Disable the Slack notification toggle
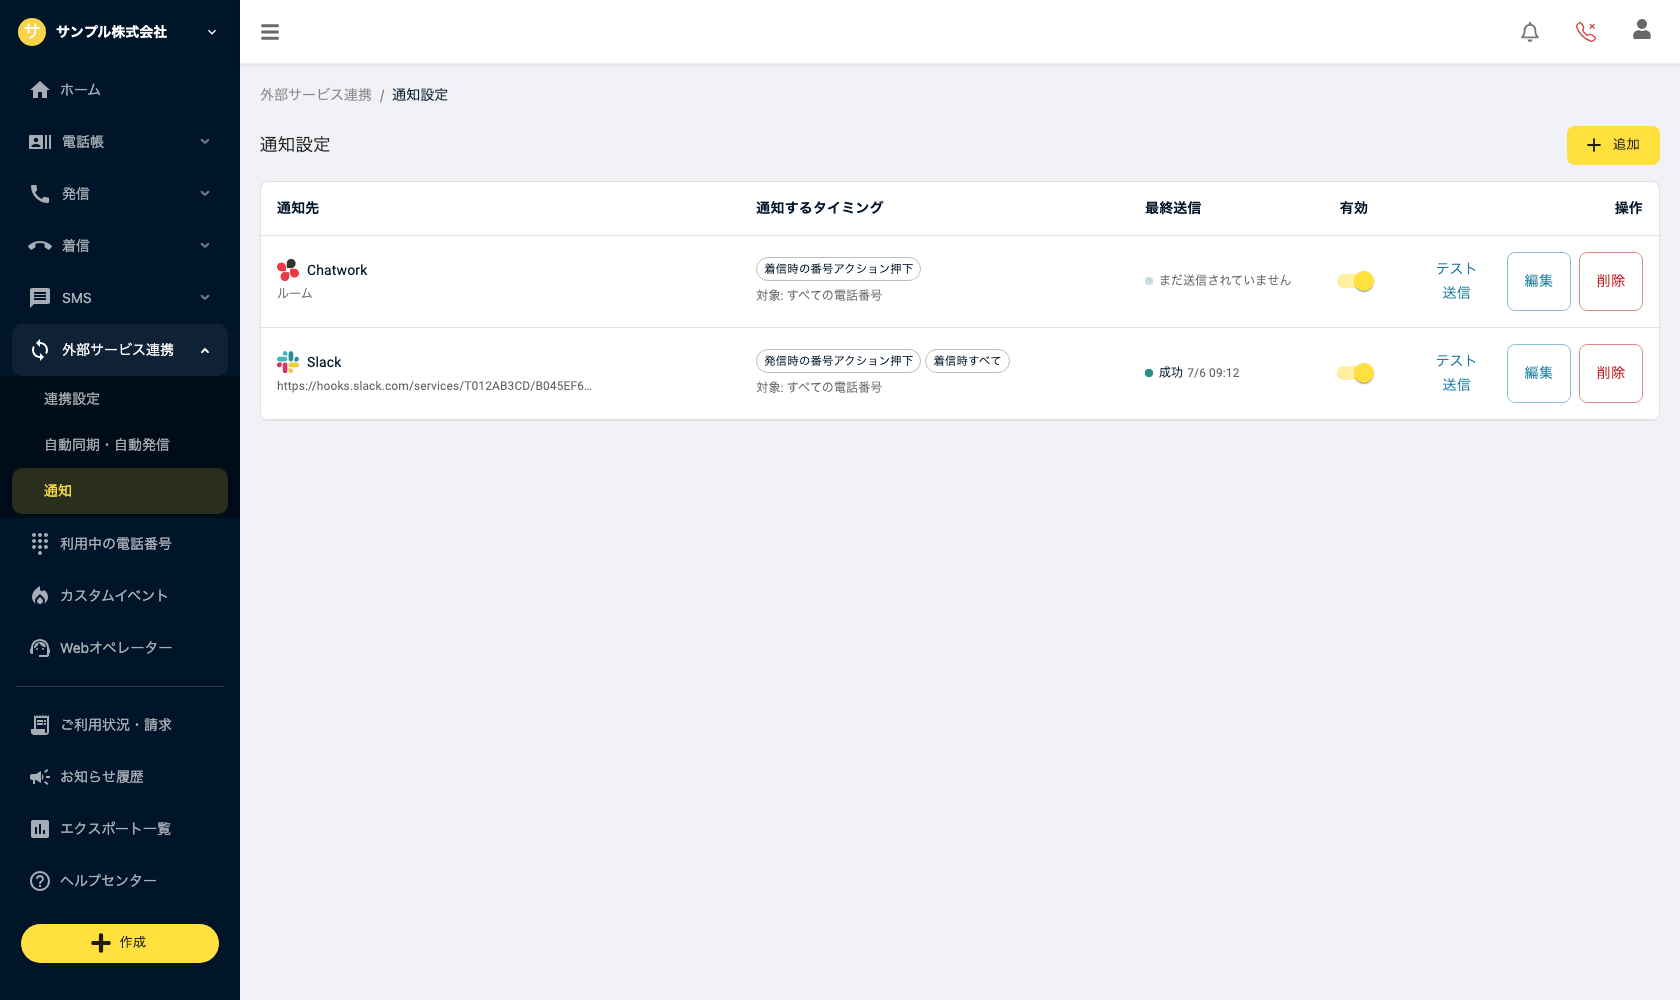 1355,374
